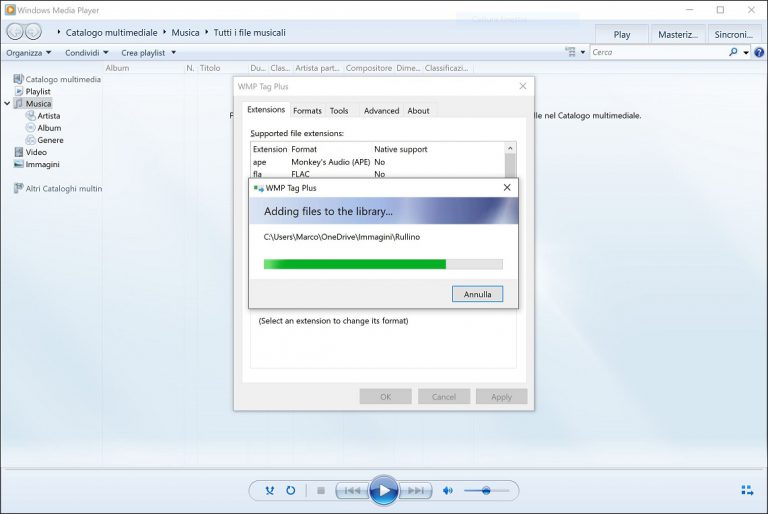Click Tutti i file musicali breadcrumb

click(x=249, y=32)
